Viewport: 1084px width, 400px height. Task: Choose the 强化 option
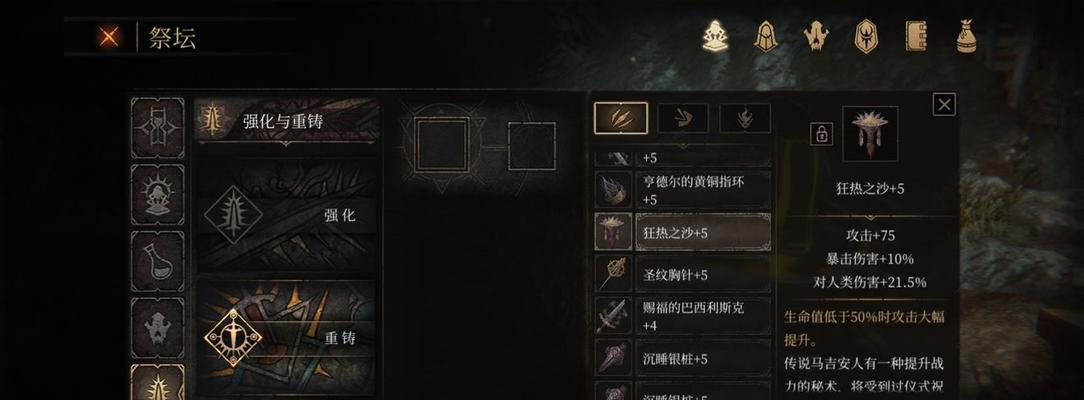point(287,215)
